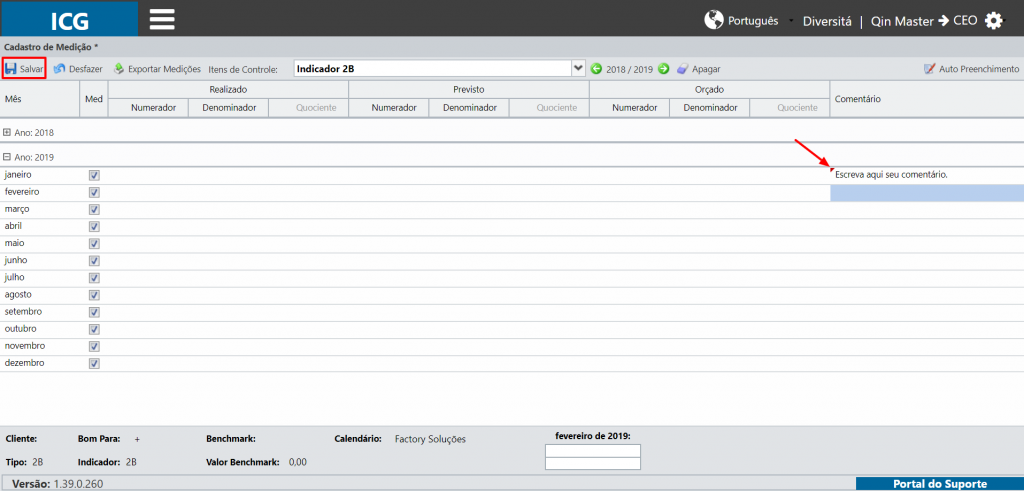Click the Exportar Medições icon
1024x491 pixels.
(x=119, y=69)
